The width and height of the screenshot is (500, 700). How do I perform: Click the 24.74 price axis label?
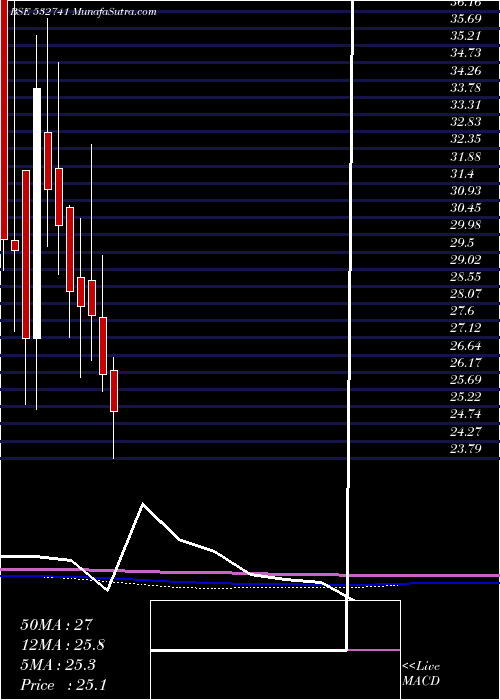pyautogui.click(x=466, y=415)
